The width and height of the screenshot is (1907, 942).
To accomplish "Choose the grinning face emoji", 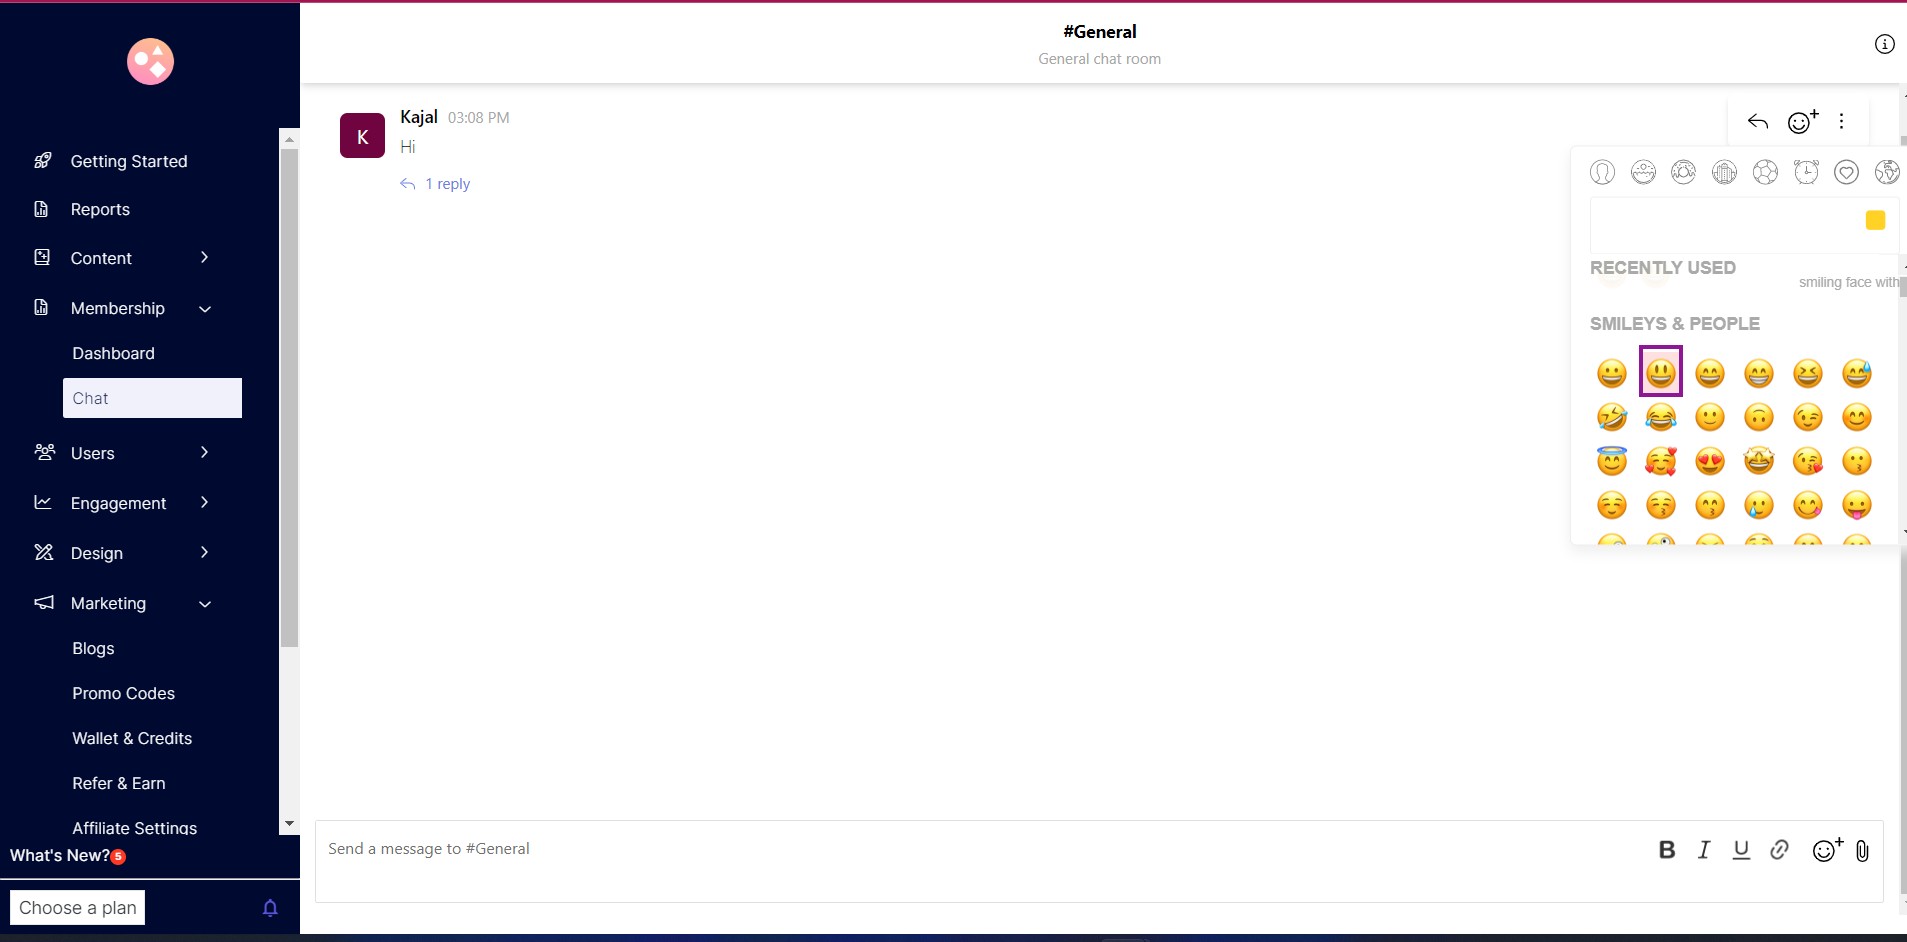I will click(x=1611, y=373).
